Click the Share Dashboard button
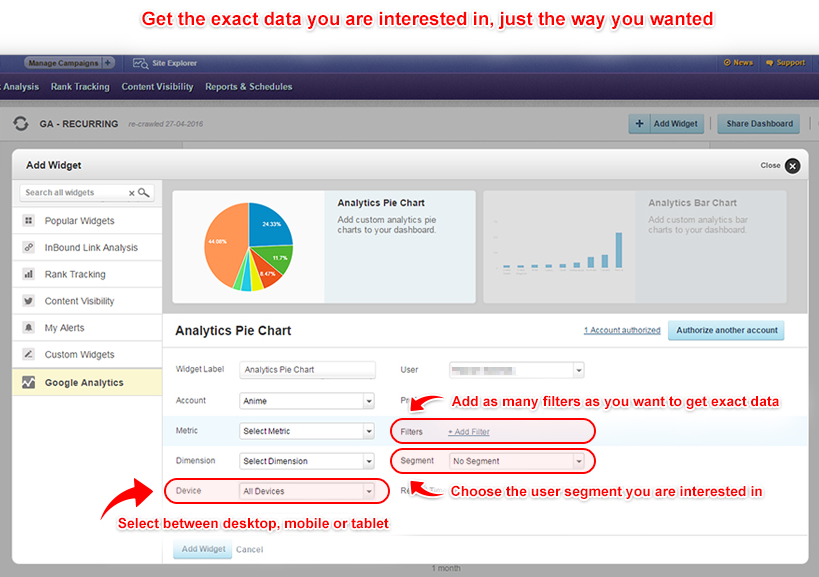 pyautogui.click(x=758, y=124)
